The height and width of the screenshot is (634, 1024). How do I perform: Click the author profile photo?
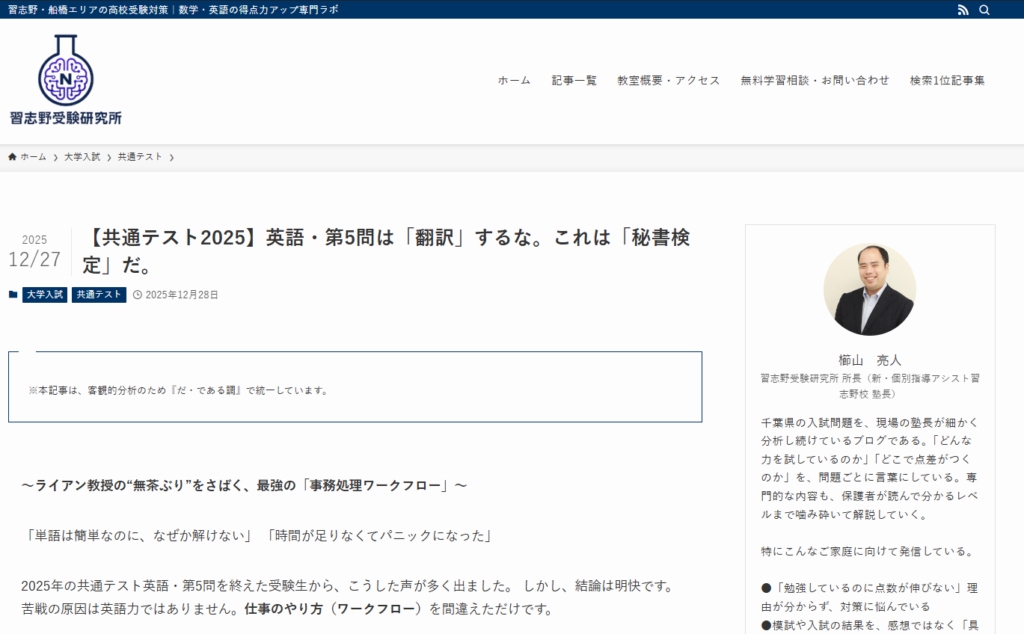(869, 289)
